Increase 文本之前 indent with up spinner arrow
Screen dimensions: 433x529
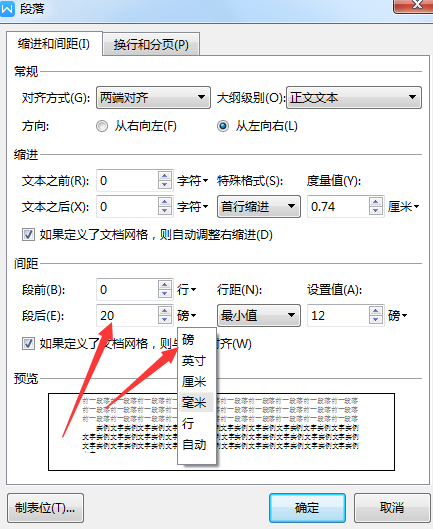[165, 176]
